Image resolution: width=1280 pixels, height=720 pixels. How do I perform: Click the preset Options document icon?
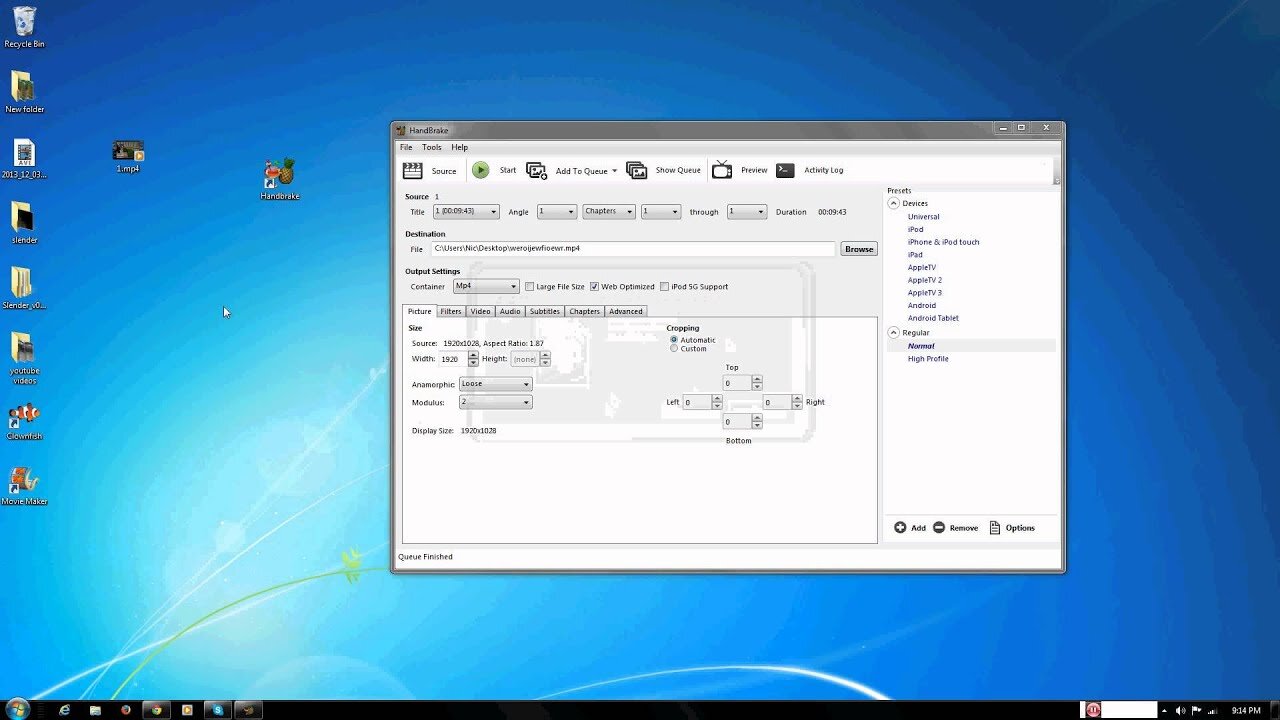(995, 527)
